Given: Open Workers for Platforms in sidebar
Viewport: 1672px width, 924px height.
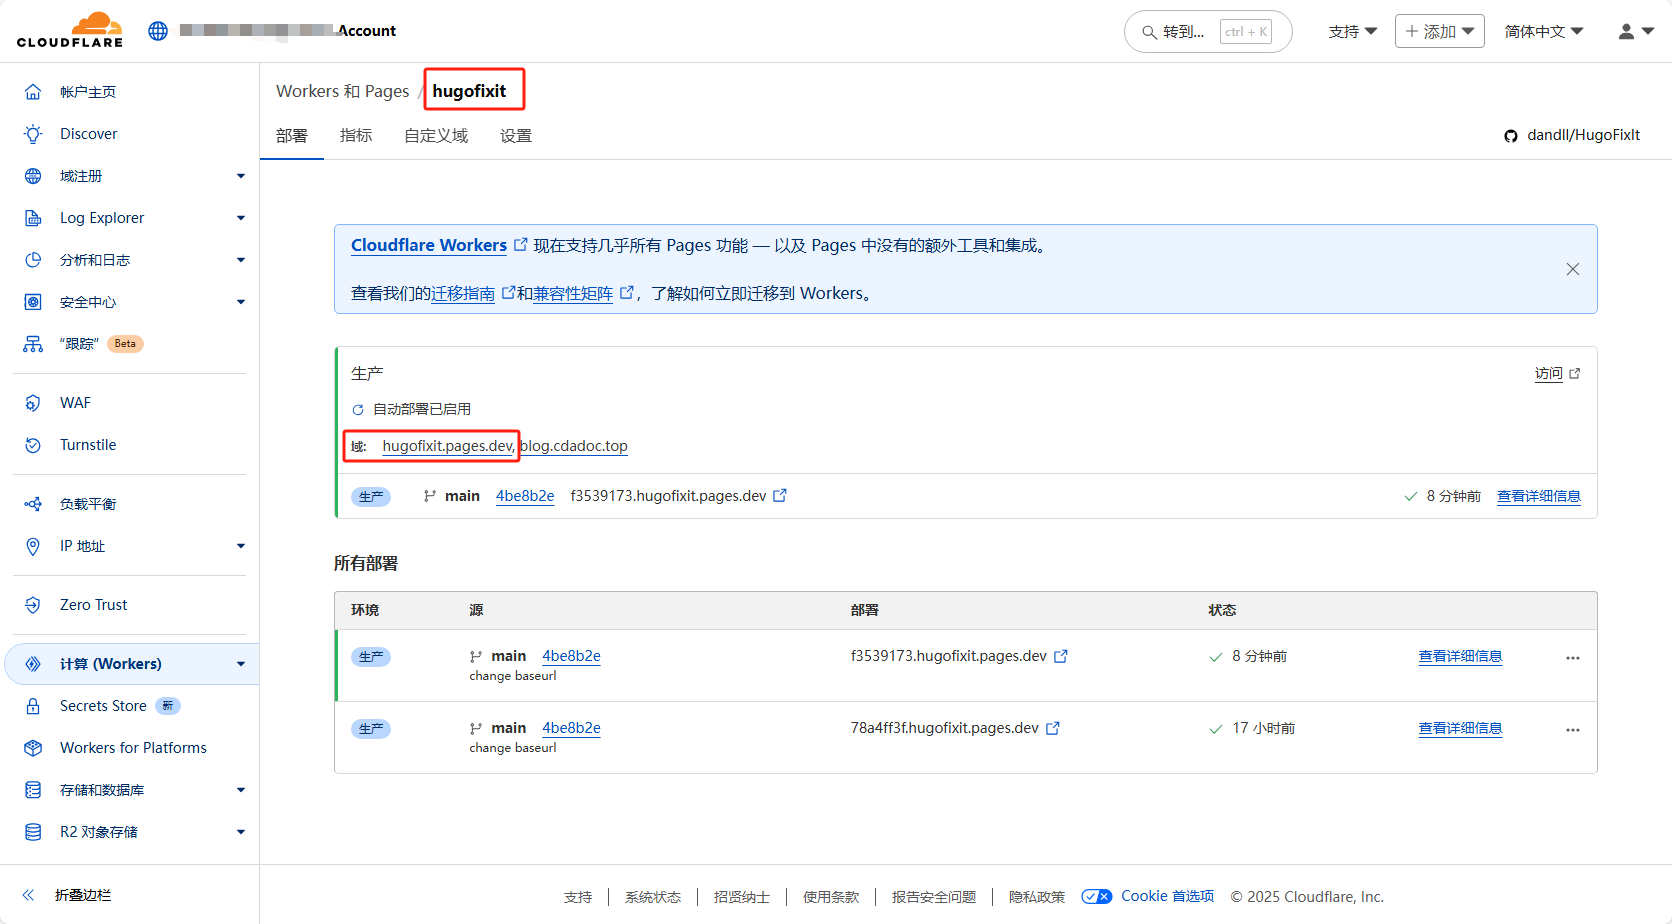Looking at the screenshot, I should (x=133, y=748).
